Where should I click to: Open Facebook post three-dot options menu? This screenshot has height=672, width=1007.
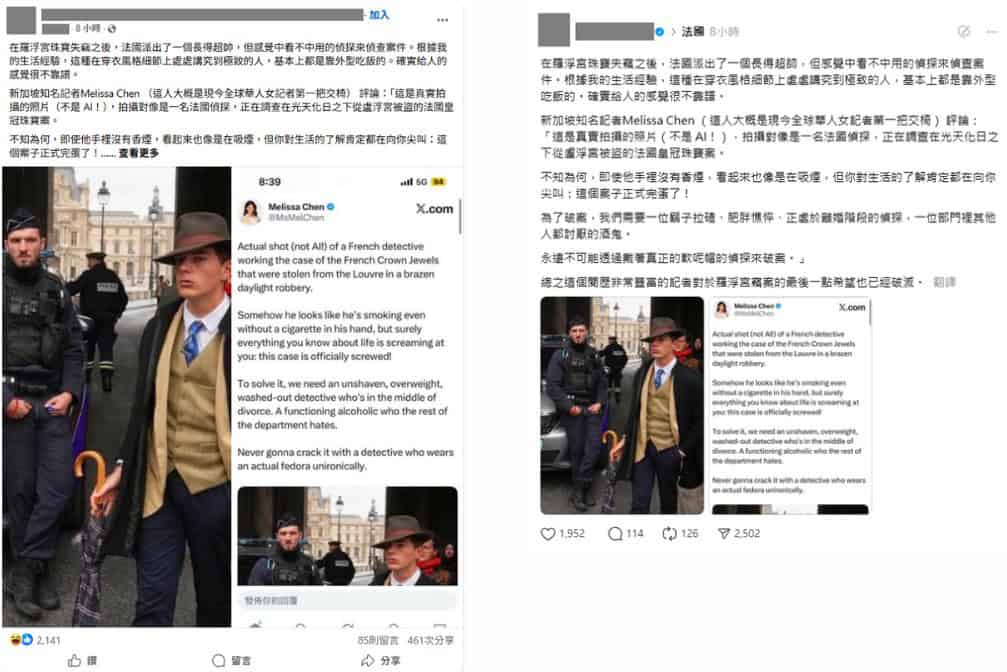coord(442,20)
